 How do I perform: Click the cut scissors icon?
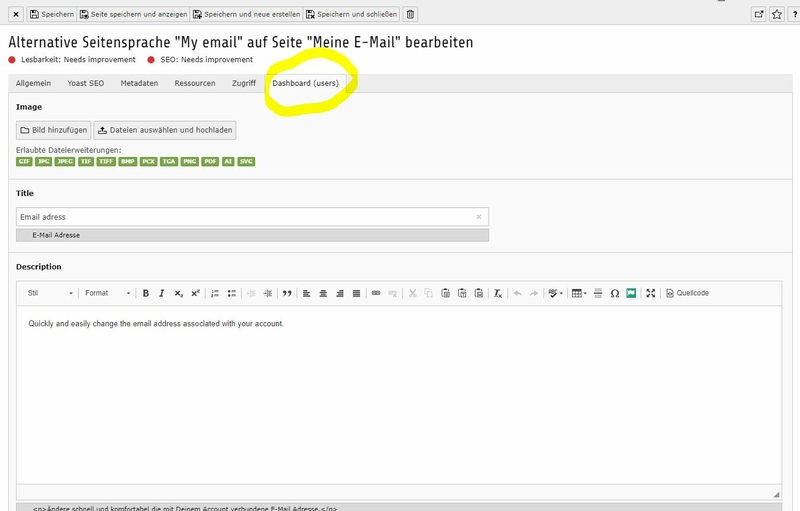(412, 293)
